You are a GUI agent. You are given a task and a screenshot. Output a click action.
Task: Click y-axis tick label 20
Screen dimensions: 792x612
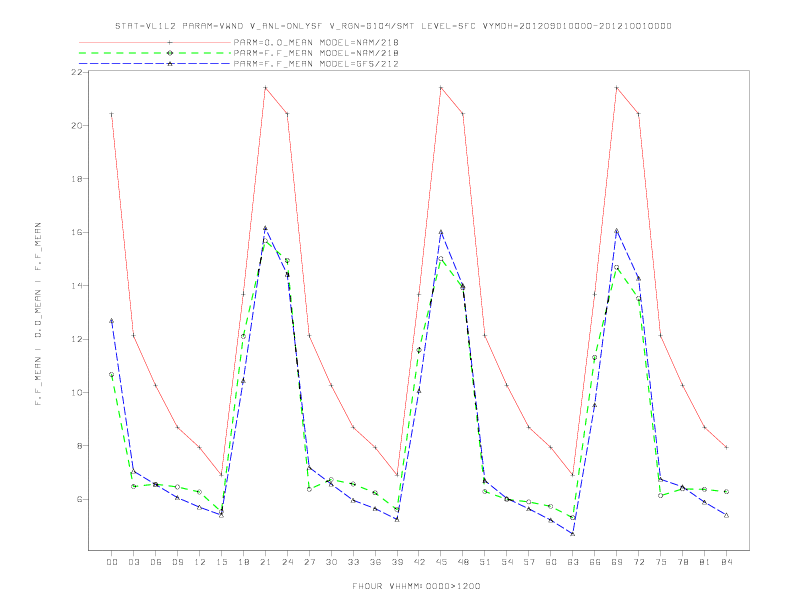pyautogui.click(x=76, y=125)
